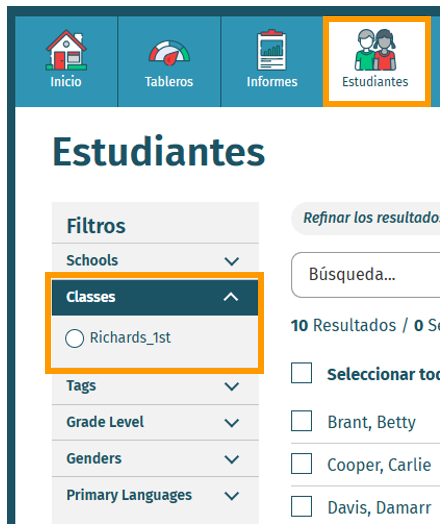The width and height of the screenshot is (442, 531).
Task: Check the Seleccionar todo checkbox
Action: click(301, 373)
